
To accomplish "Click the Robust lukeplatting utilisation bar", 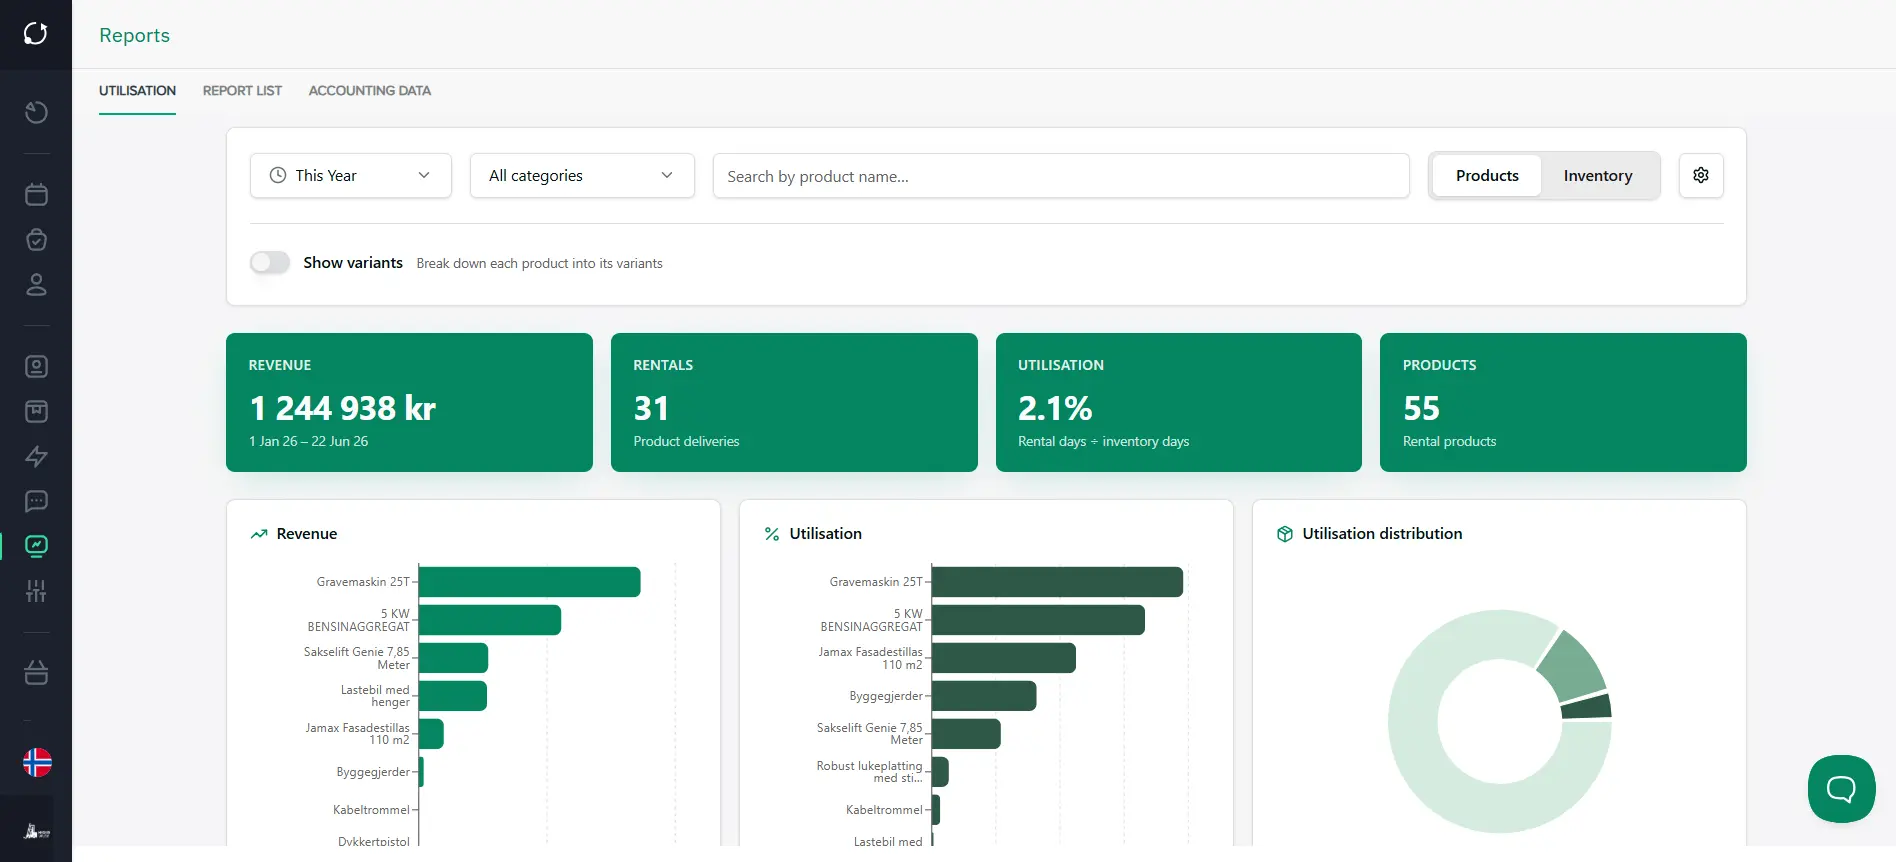I will click(940, 772).
